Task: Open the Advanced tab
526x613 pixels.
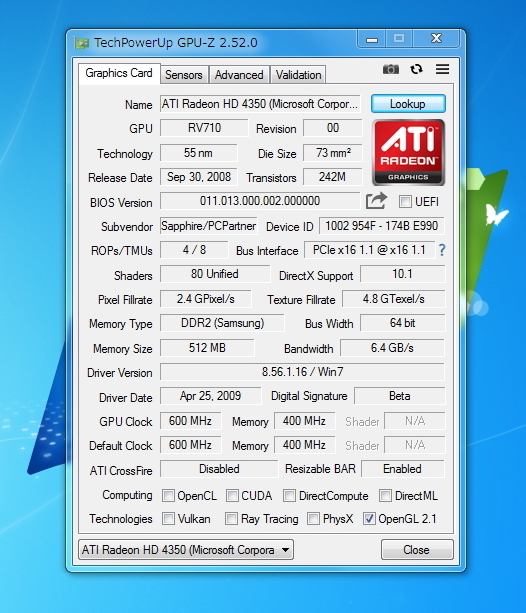Action: pyautogui.click(x=239, y=75)
